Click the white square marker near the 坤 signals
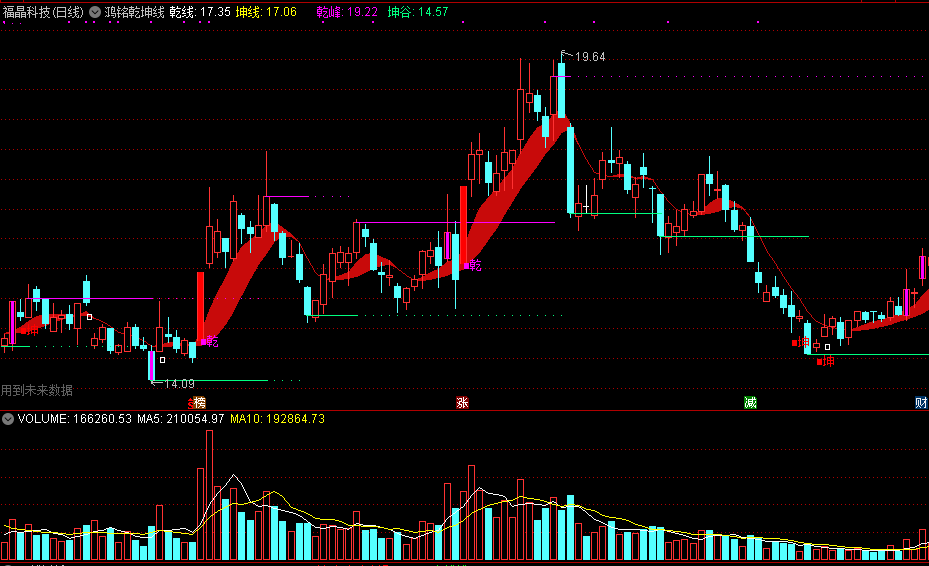Image resolution: width=929 pixels, height=566 pixels. [x=828, y=347]
